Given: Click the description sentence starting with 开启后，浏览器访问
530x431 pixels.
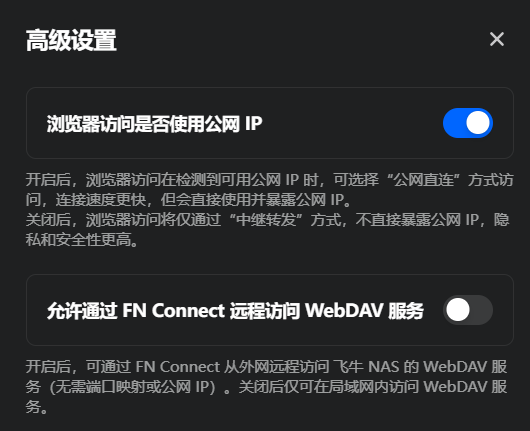Looking at the screenshot, I should click(270, 190).
